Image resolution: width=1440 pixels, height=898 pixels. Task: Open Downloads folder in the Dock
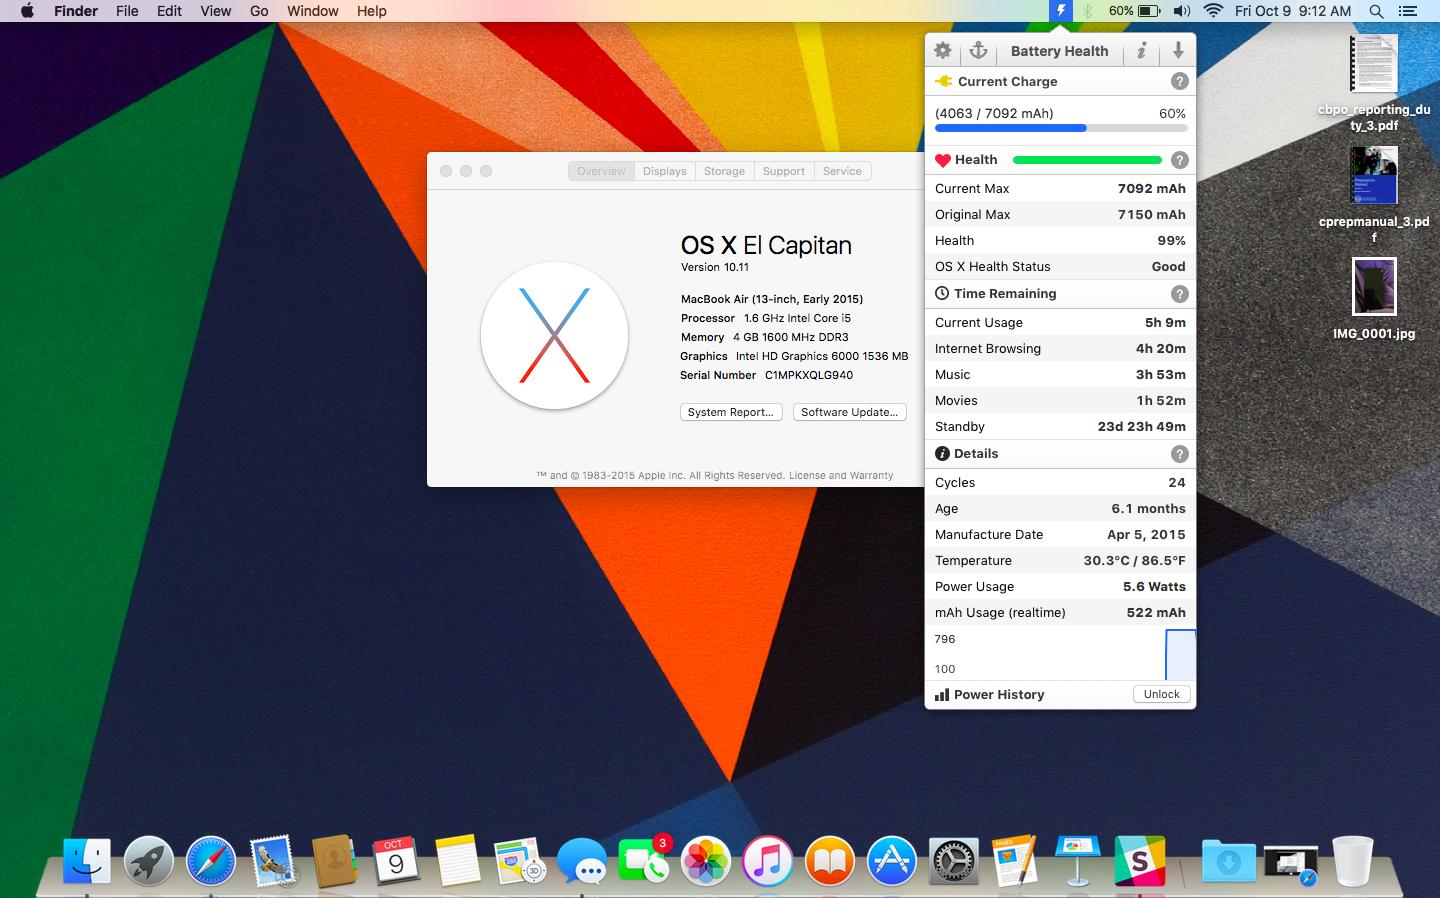coord(1228,860)
